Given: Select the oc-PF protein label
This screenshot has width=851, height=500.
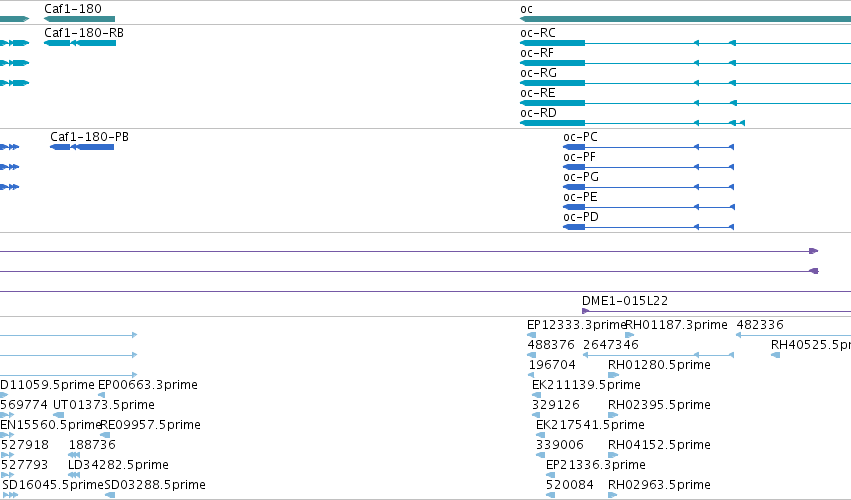Looking at the screenshot, I should pos(580,157).
